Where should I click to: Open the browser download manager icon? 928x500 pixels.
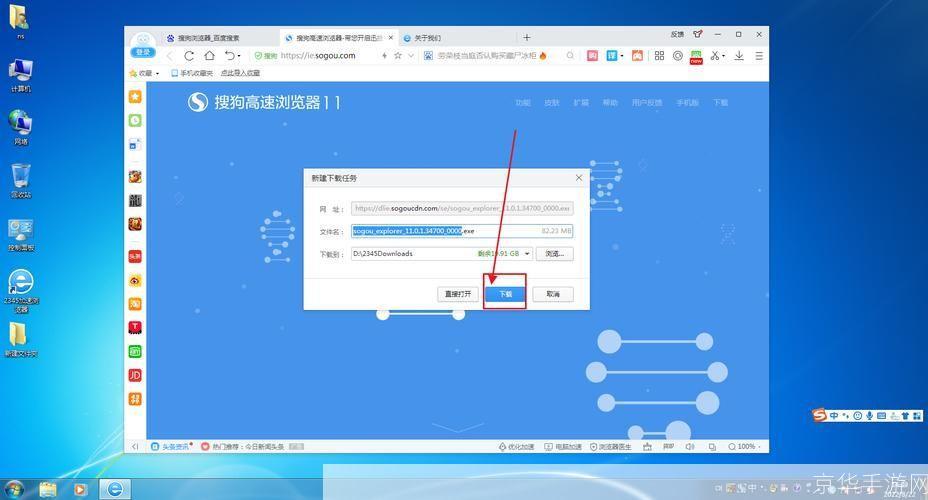click(x=739, y=56)
